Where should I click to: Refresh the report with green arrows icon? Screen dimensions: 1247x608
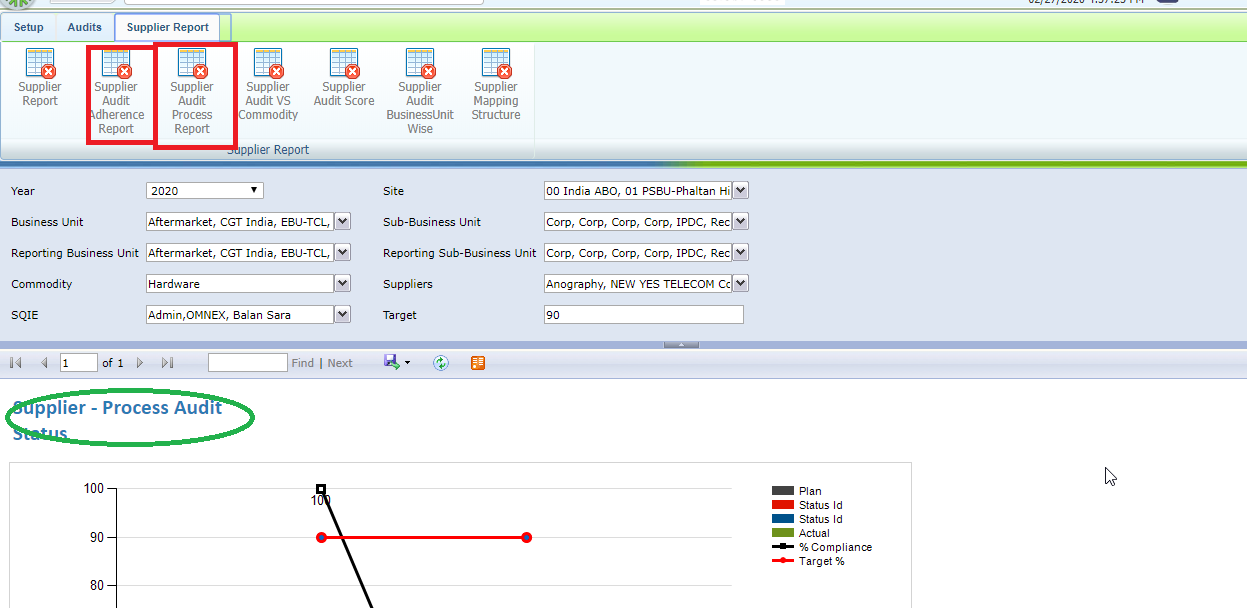441,363
